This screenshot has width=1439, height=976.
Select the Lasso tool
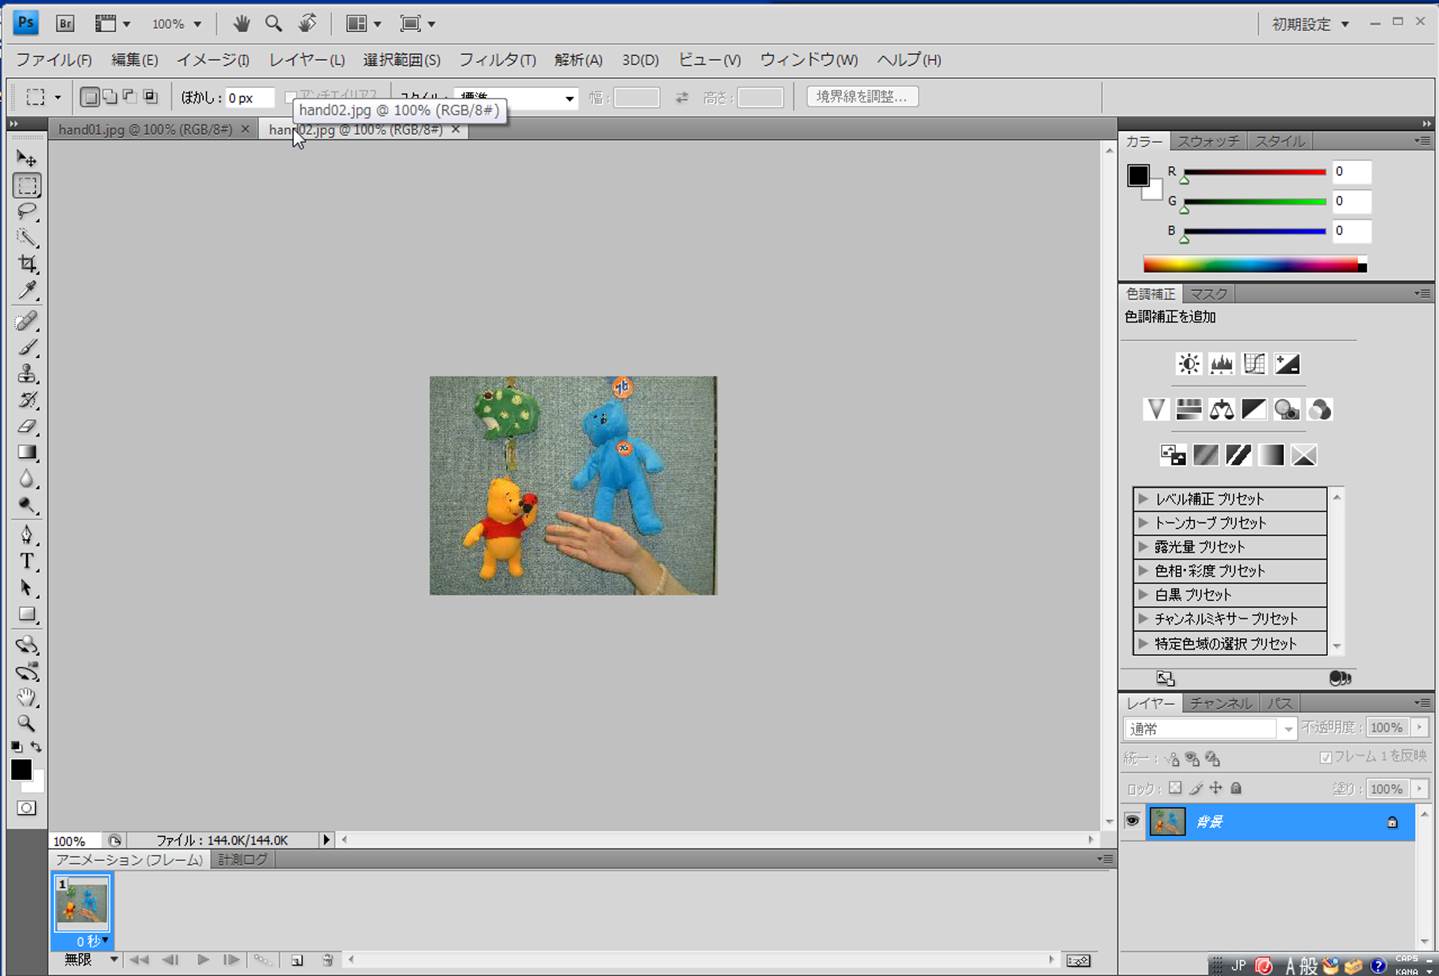point(27,212)
